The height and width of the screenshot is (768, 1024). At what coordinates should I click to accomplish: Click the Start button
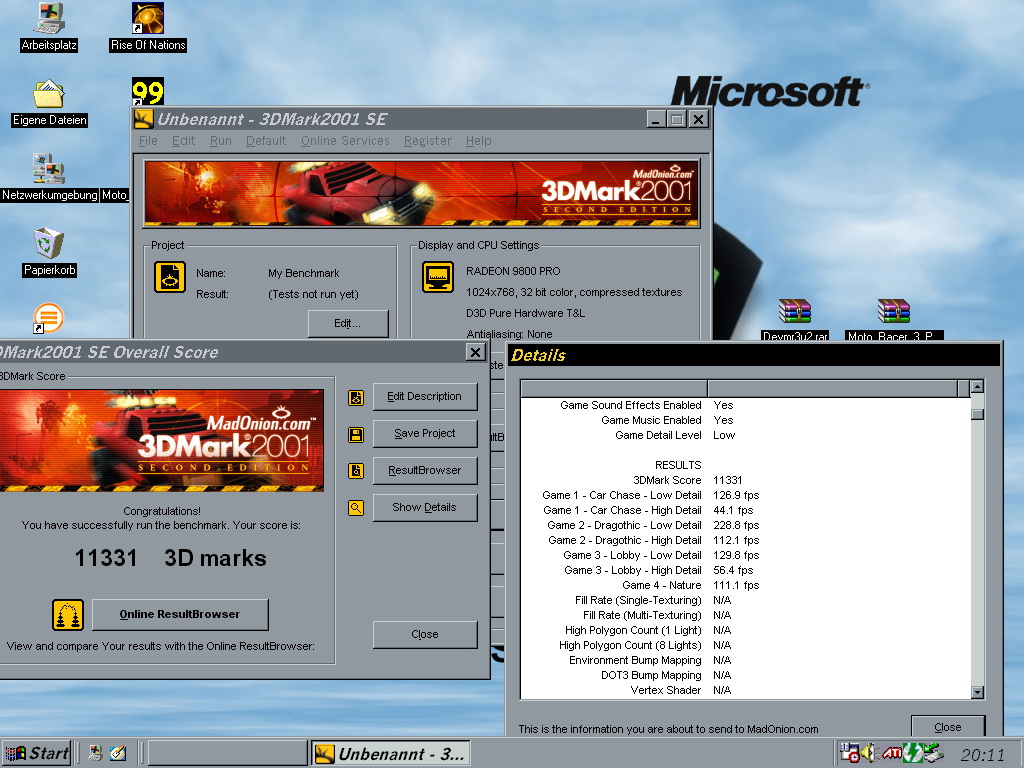click(x=37, y=754)
